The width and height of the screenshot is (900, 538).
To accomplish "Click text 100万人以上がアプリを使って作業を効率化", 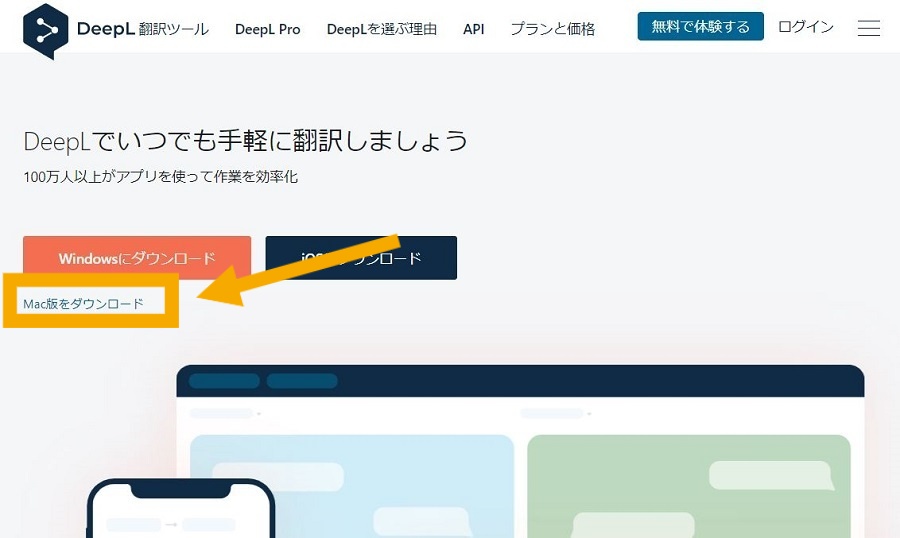I will click(x=161, y=177).
